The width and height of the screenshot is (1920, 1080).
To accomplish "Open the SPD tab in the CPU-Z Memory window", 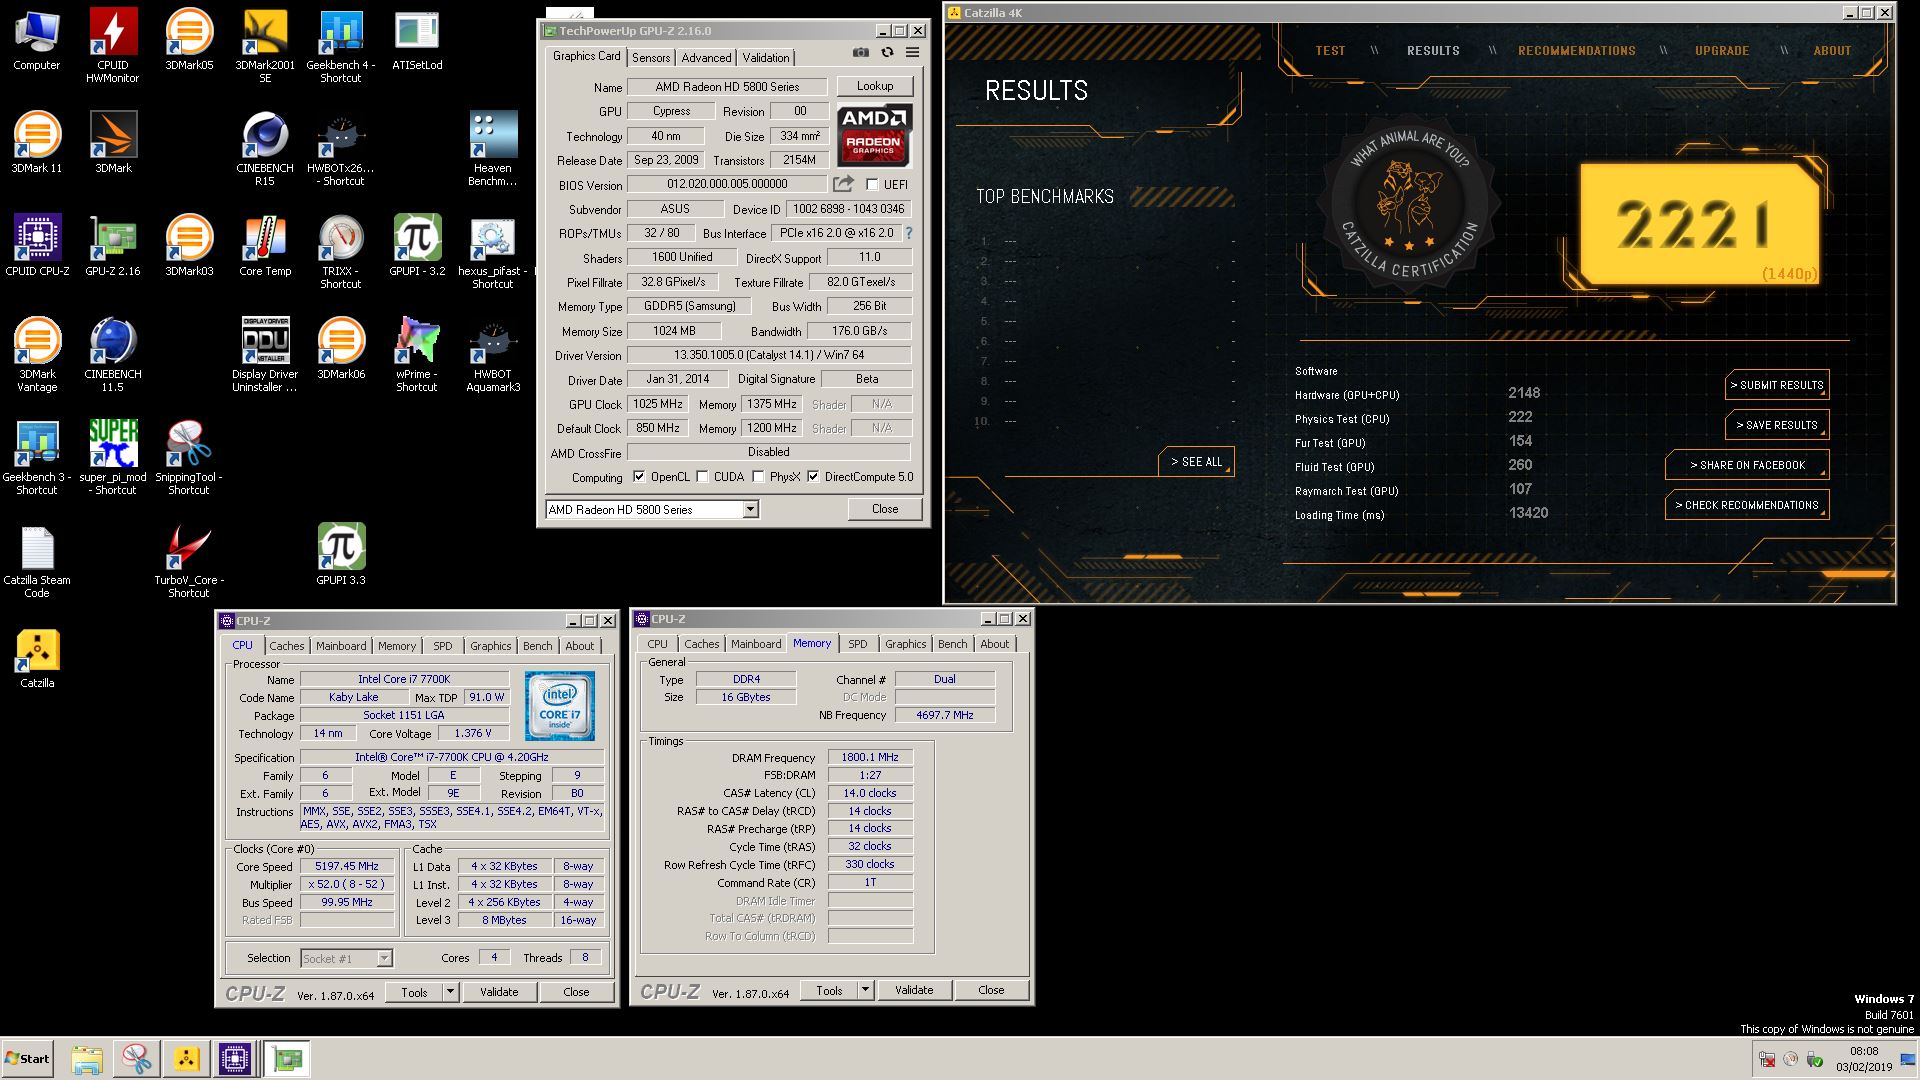I will [858, 644].
